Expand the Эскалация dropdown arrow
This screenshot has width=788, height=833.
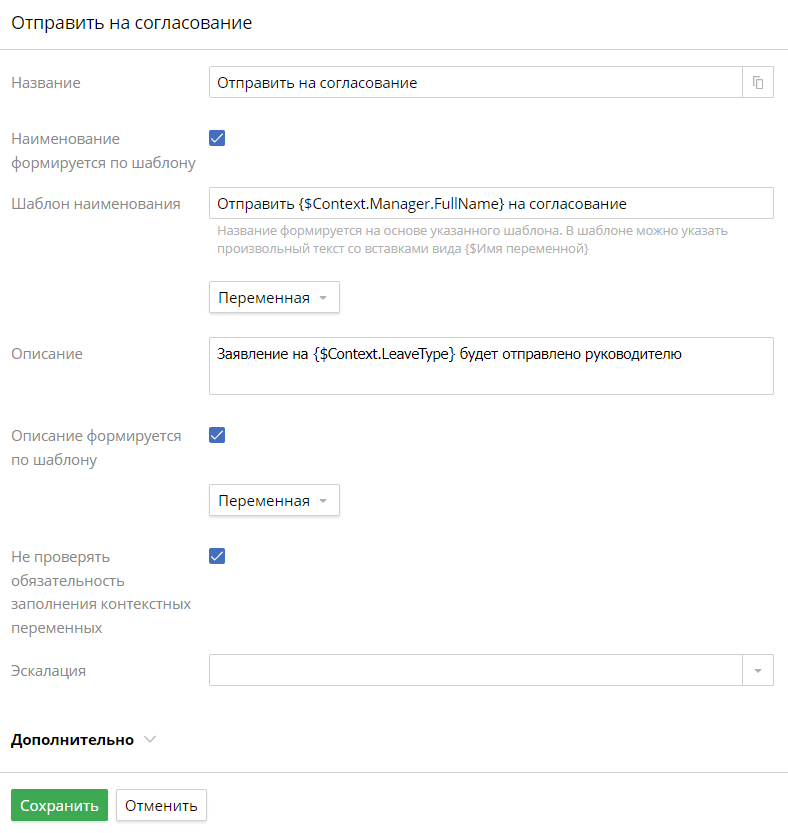(x=758, y=670)
